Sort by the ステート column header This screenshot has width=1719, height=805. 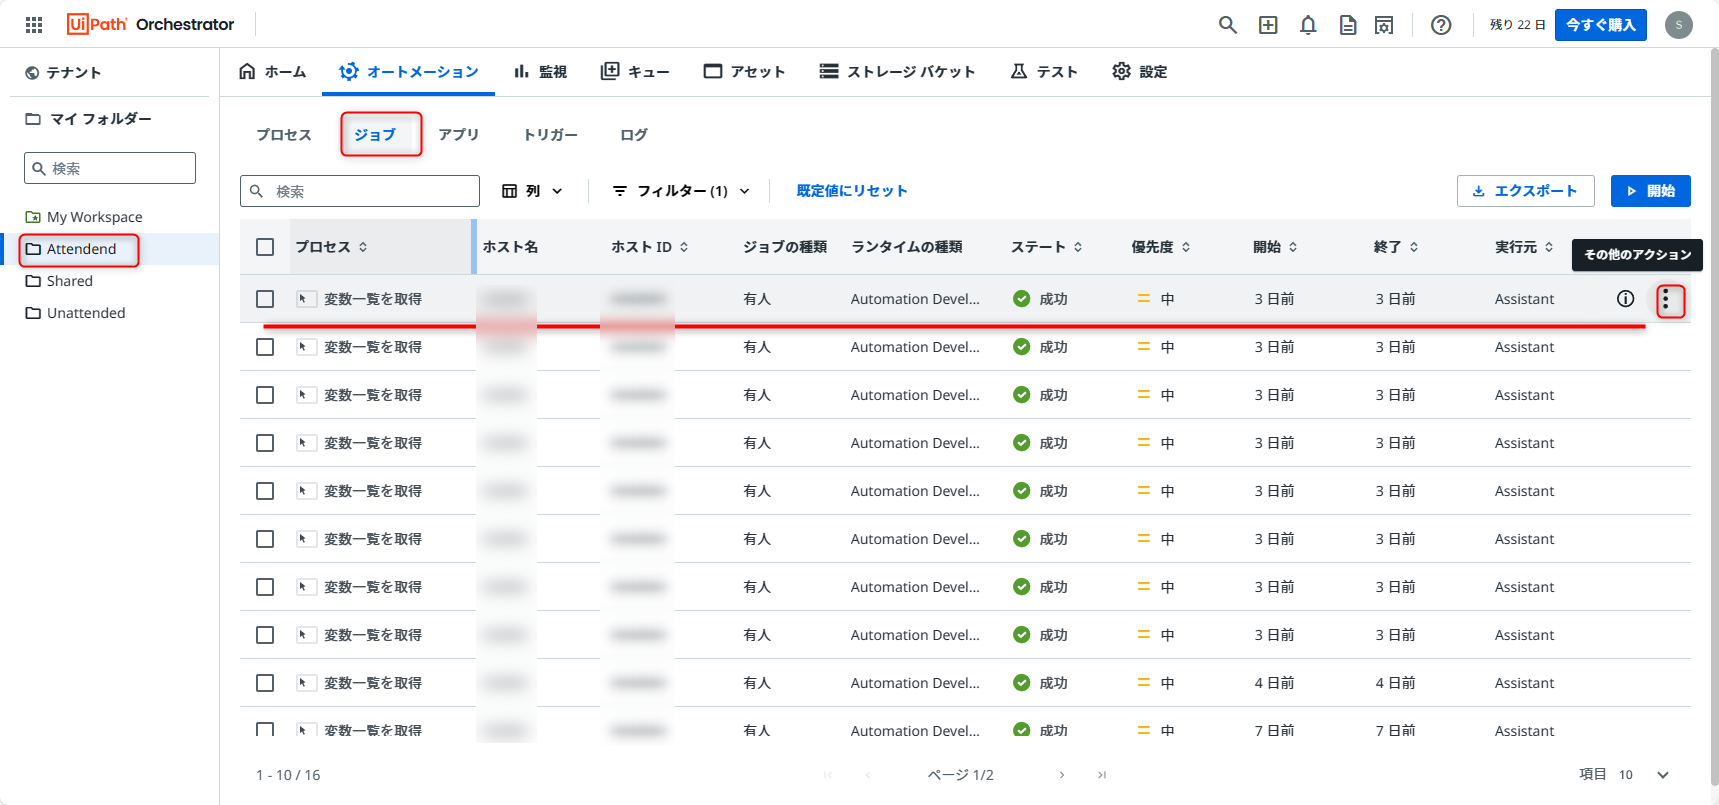click(x=1046, y=247)
